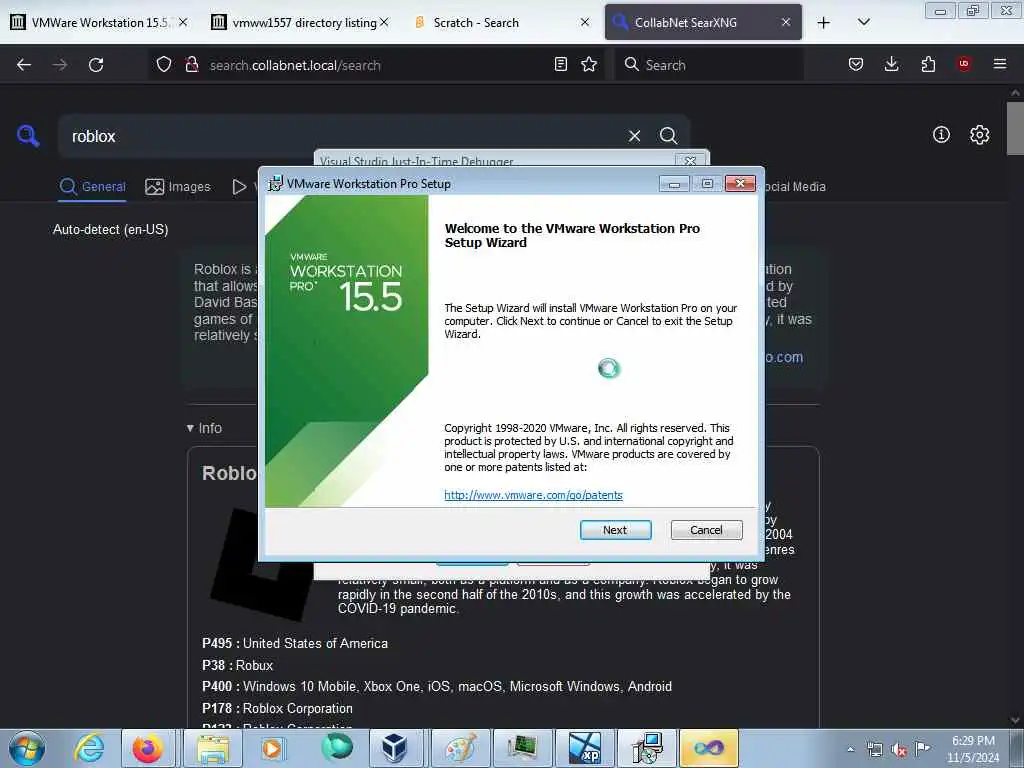Select the Images search category

178,187
